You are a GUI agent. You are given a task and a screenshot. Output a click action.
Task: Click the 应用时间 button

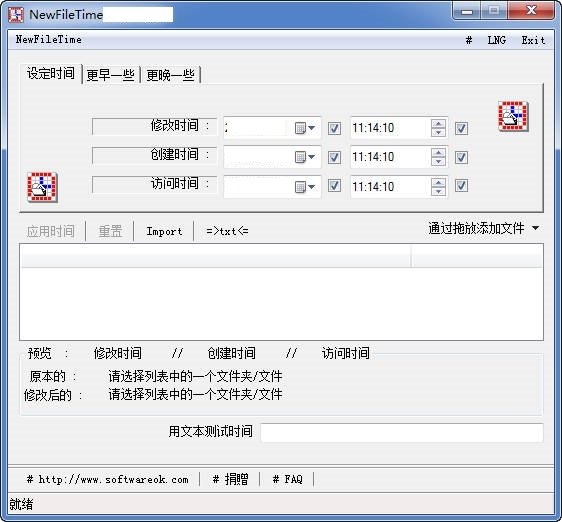pyautogui.click(x=51, y=231)
